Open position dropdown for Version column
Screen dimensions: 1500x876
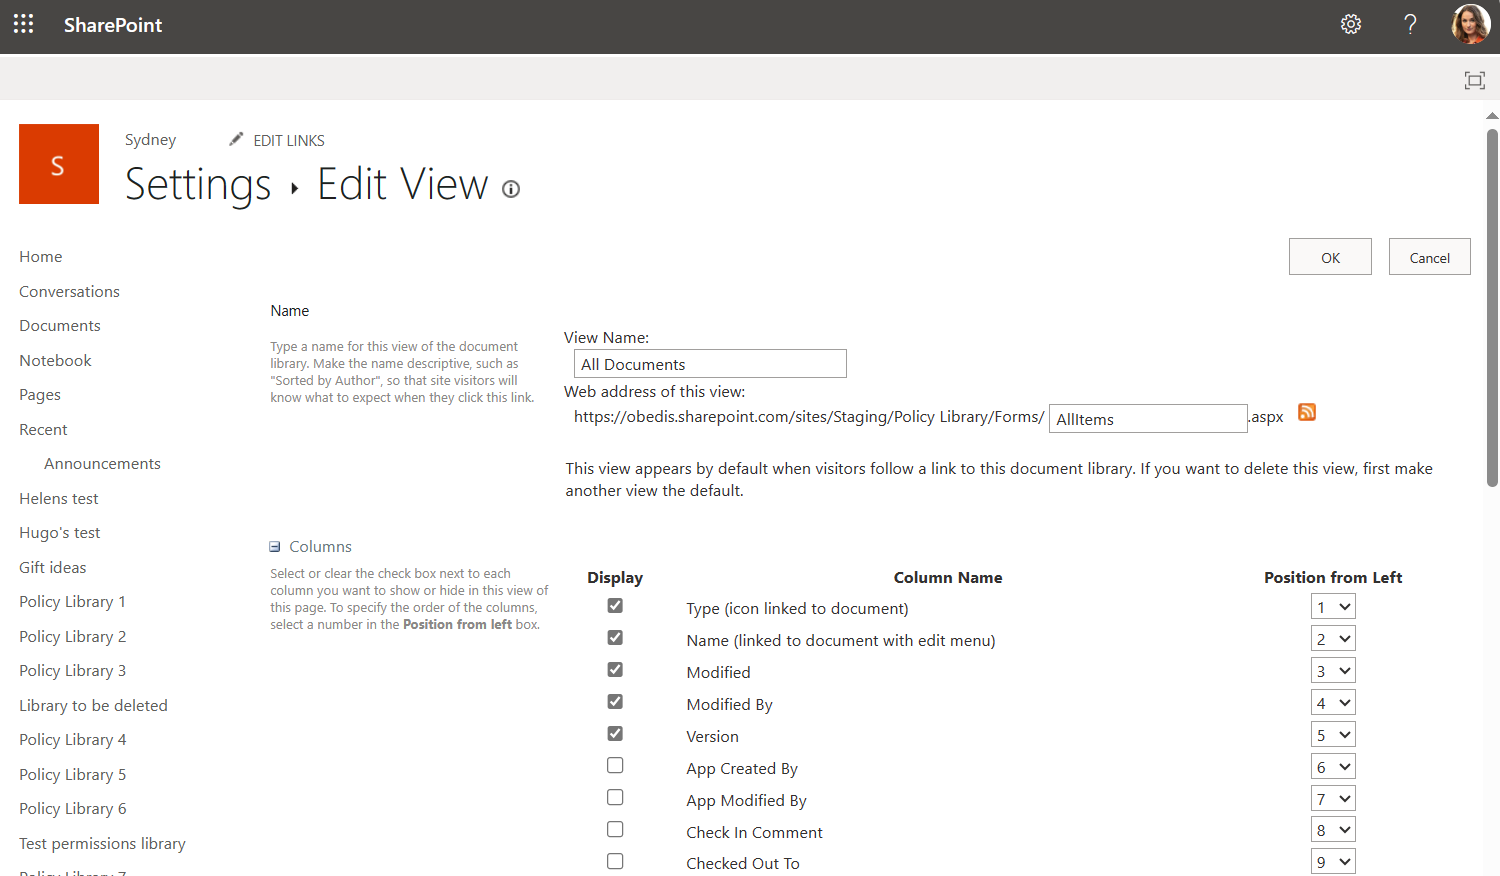click(1333, 735)
